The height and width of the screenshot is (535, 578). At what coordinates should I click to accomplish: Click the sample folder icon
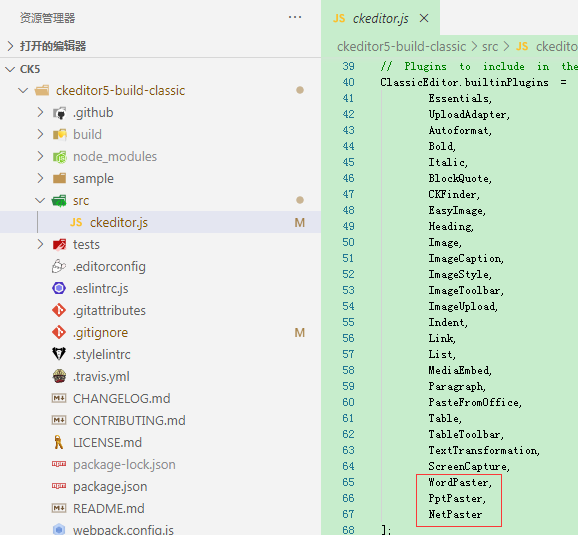pos(59,178)
